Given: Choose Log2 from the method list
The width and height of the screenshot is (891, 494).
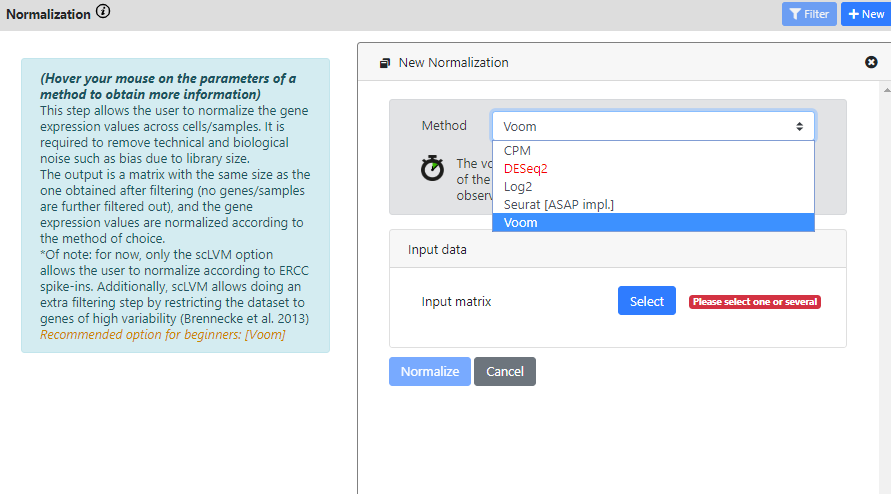Looking at the screenshot, I should (653, 186).
